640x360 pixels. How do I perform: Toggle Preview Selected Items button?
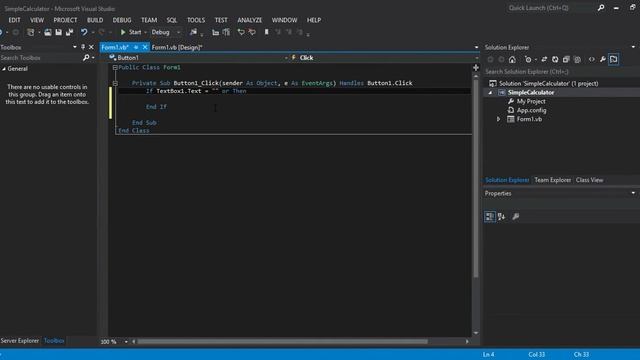613,60
